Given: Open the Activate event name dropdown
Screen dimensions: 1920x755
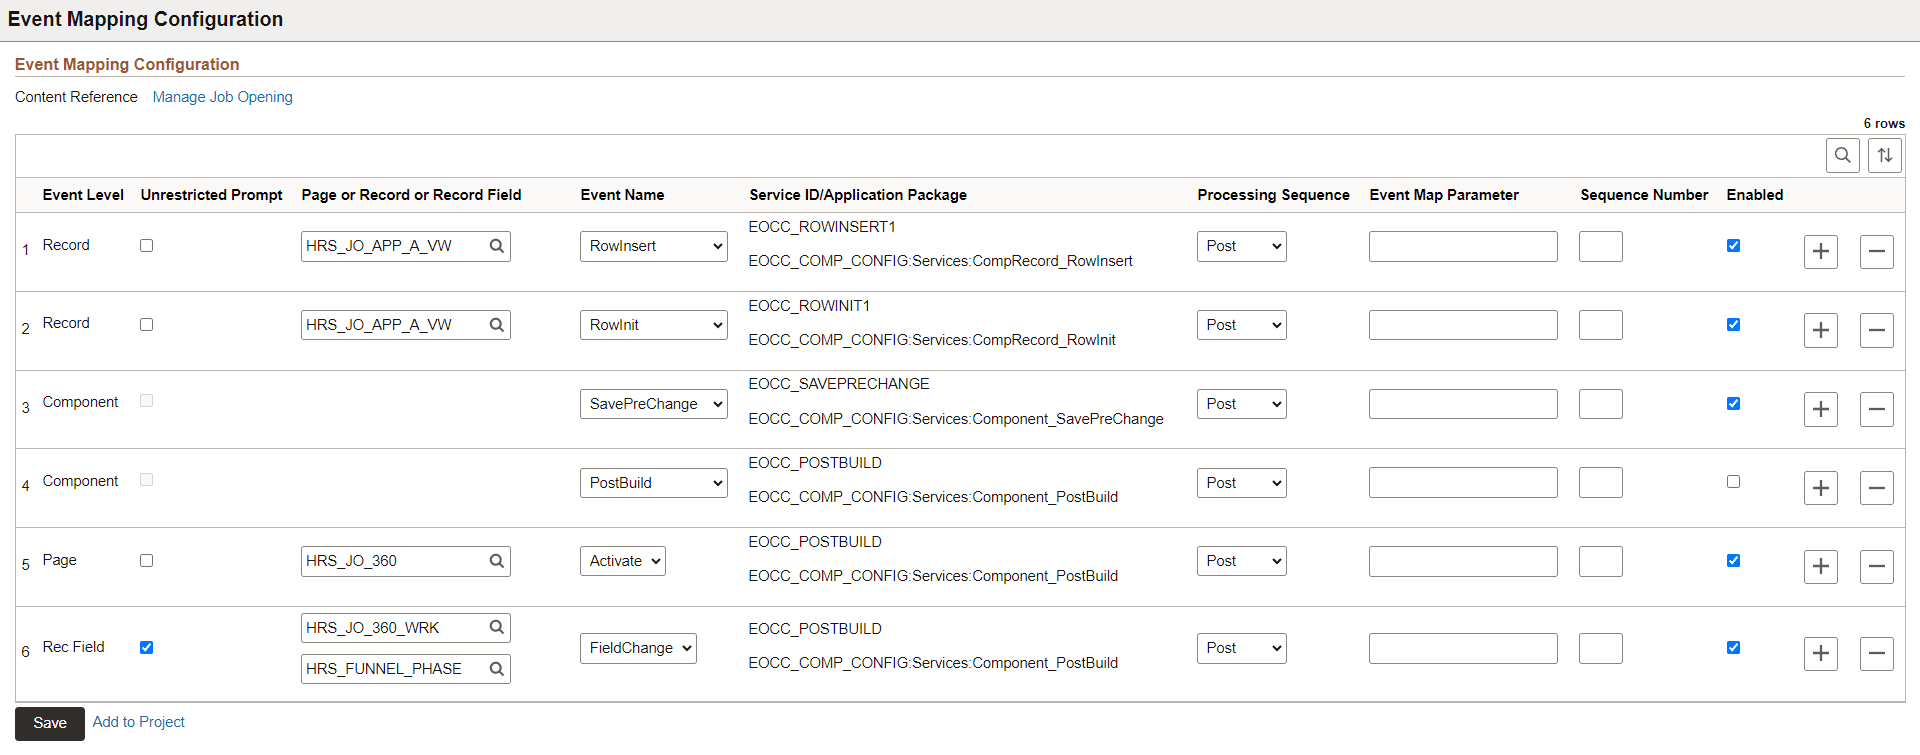Looking at the screenshot, I should 622,561.
